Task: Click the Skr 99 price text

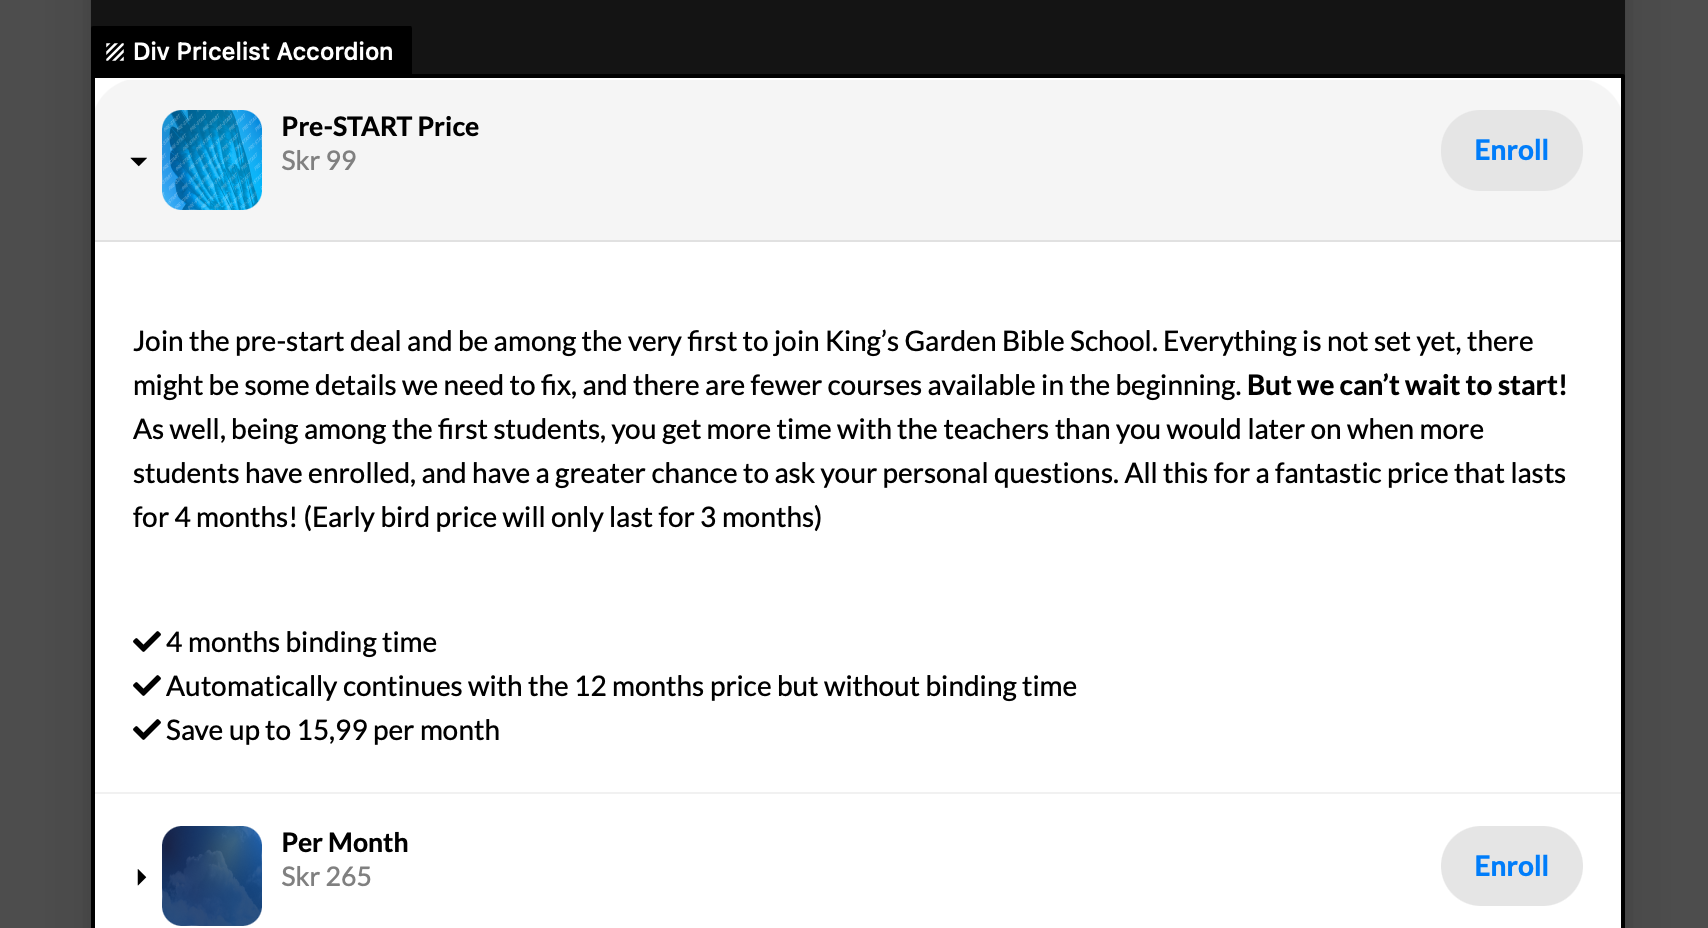Action: (319, 161)
